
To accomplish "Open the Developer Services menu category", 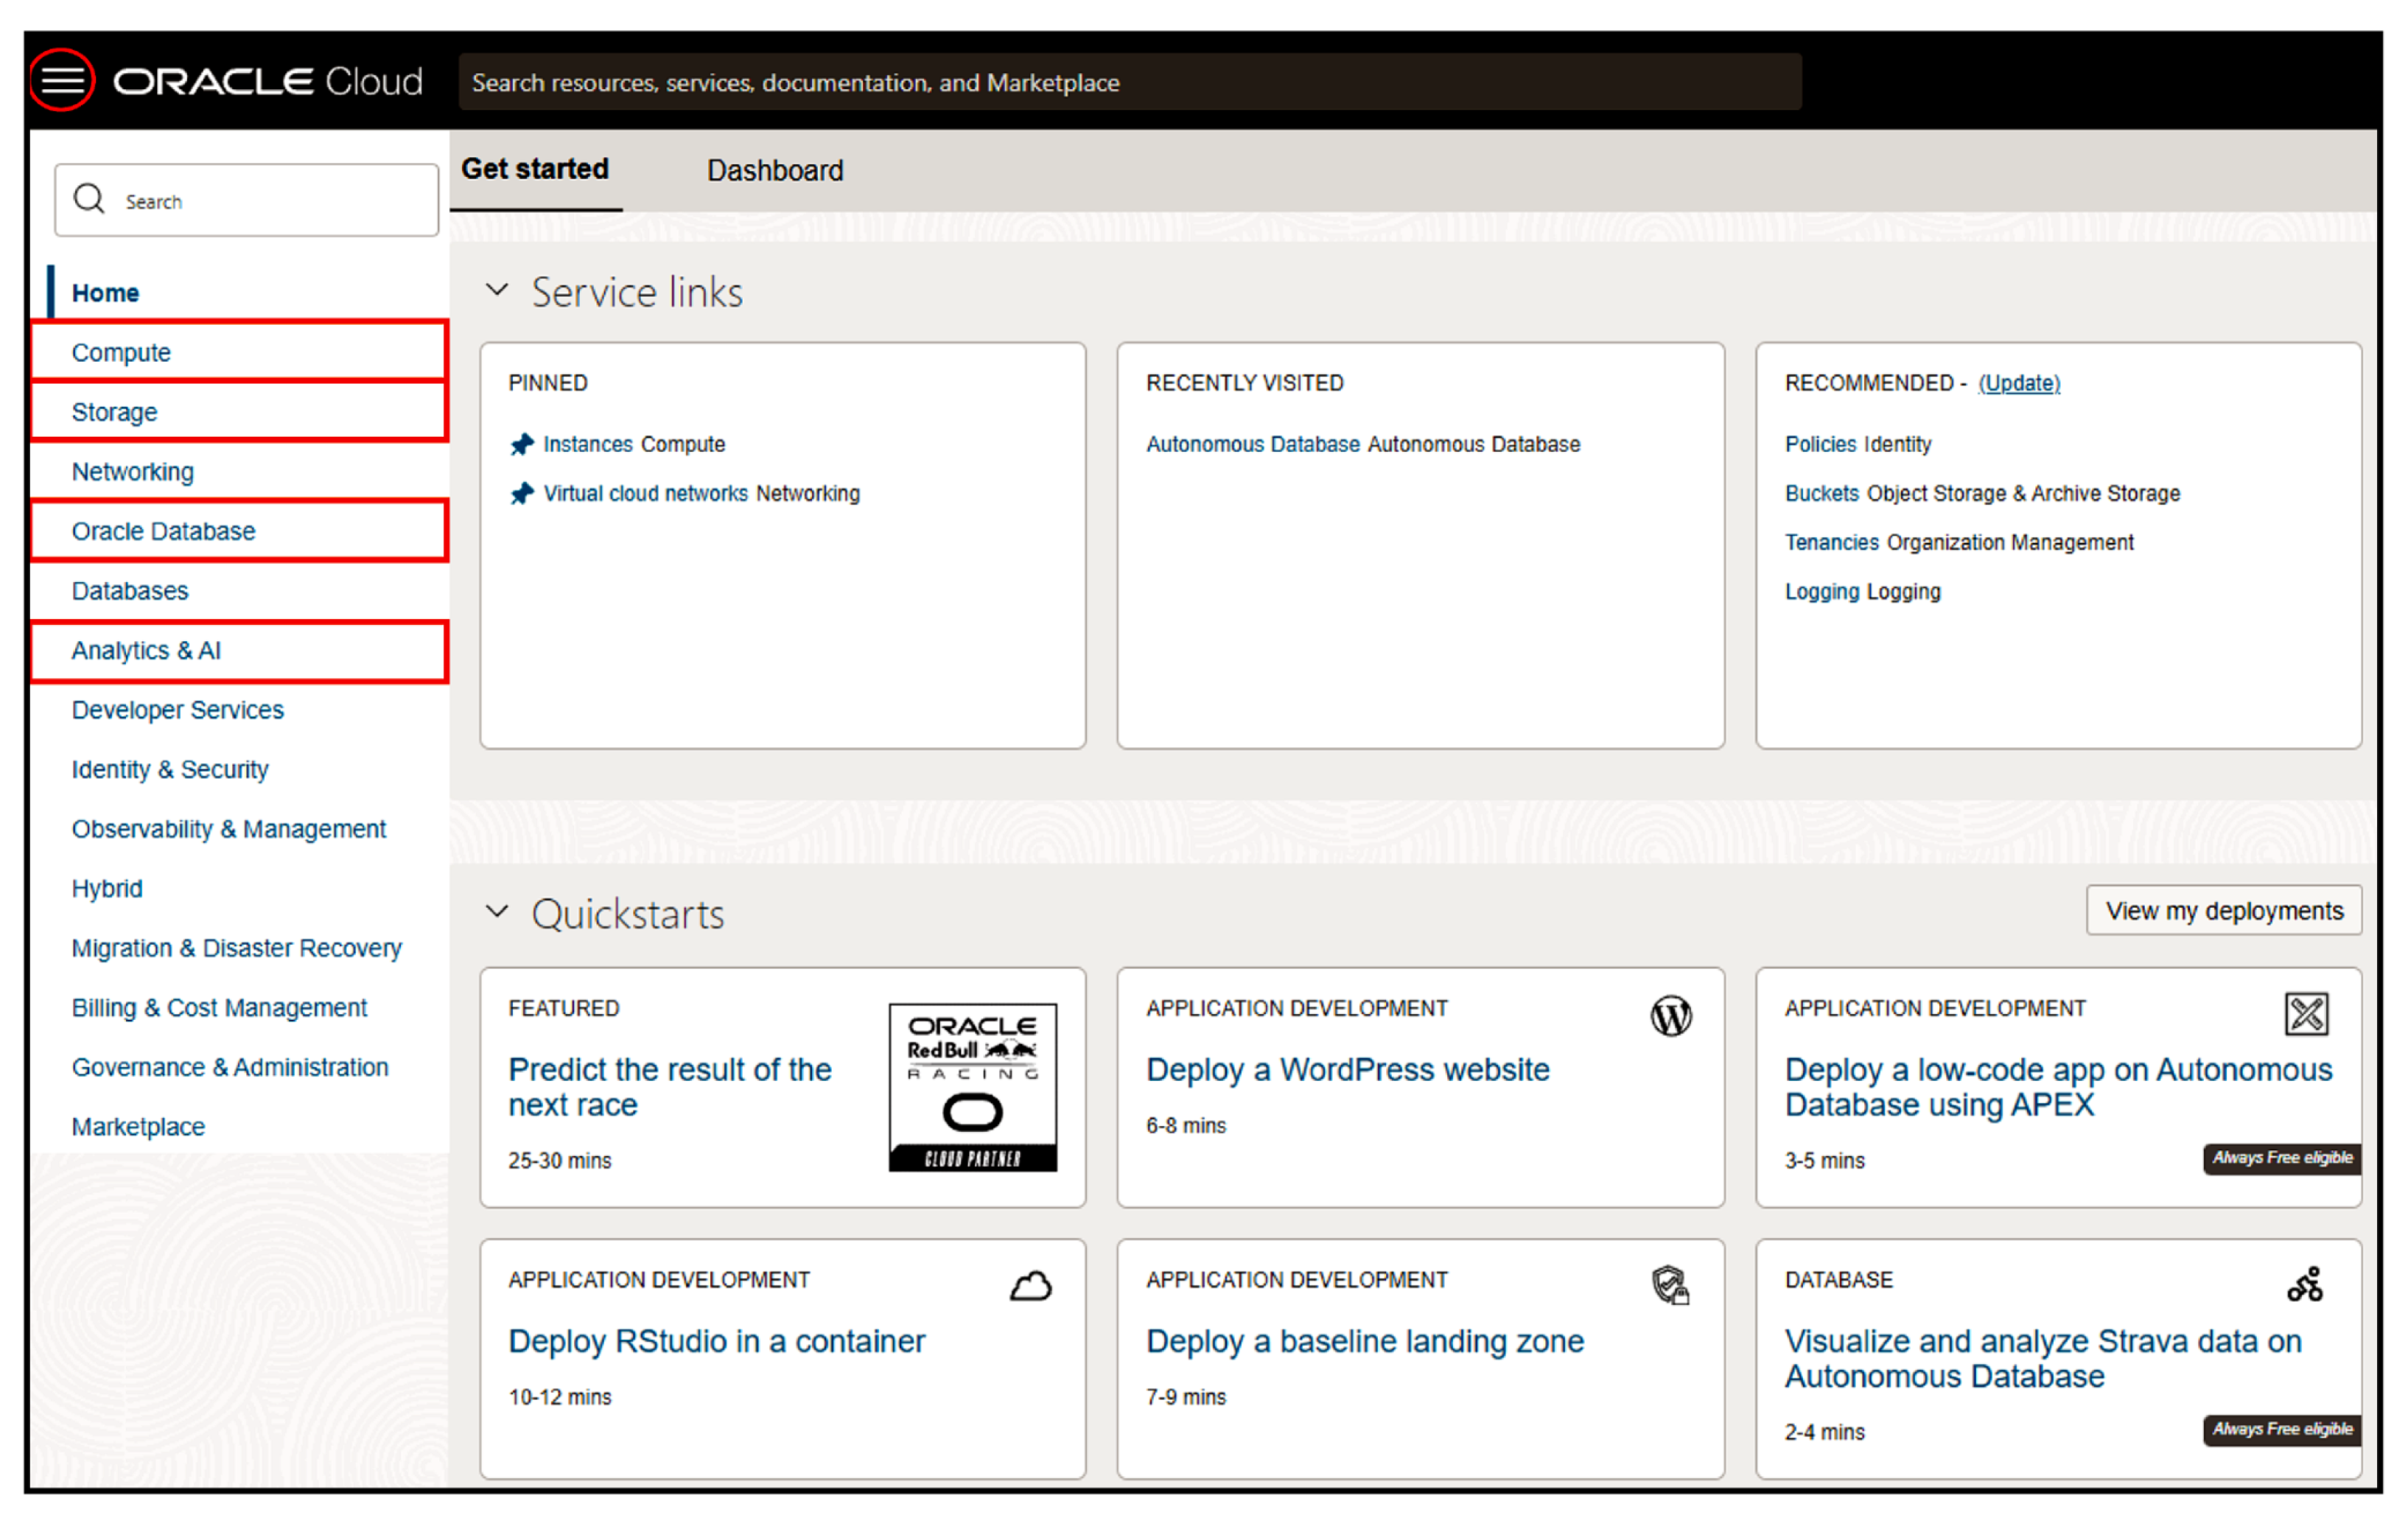I will (x=178, y=710).
